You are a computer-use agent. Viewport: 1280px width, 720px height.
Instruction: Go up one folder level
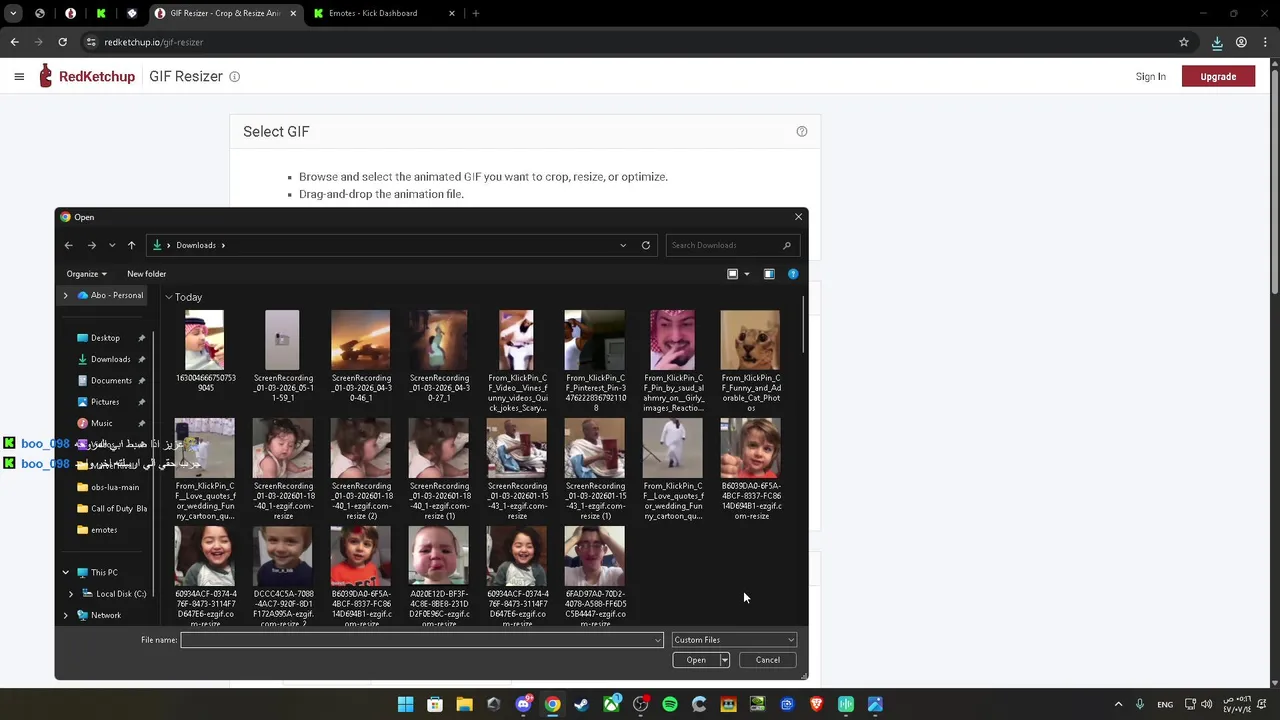pos(131,245)
